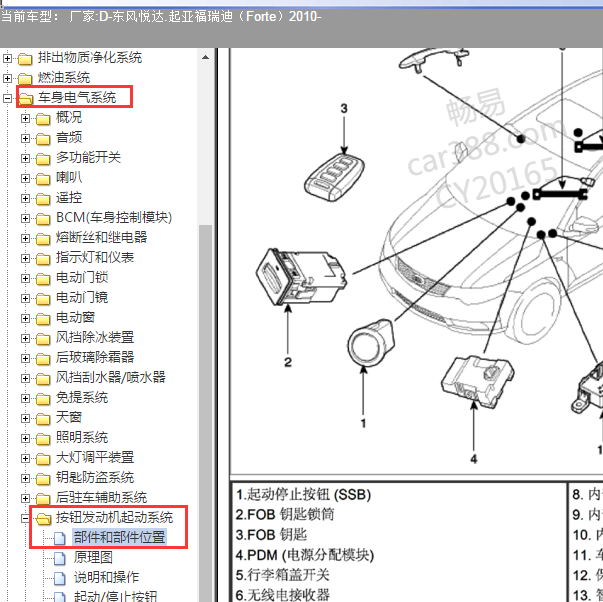Select the 多功能开关 tree item
Image resolution: width=603 pixels, height=602 pixels.
click(88, 157)
